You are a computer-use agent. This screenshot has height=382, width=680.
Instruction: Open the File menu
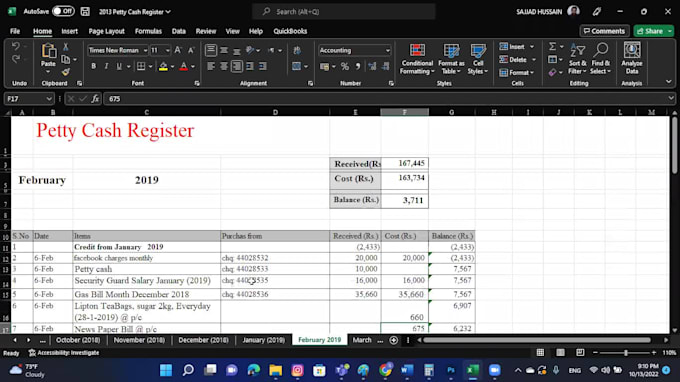pos(15,31)
